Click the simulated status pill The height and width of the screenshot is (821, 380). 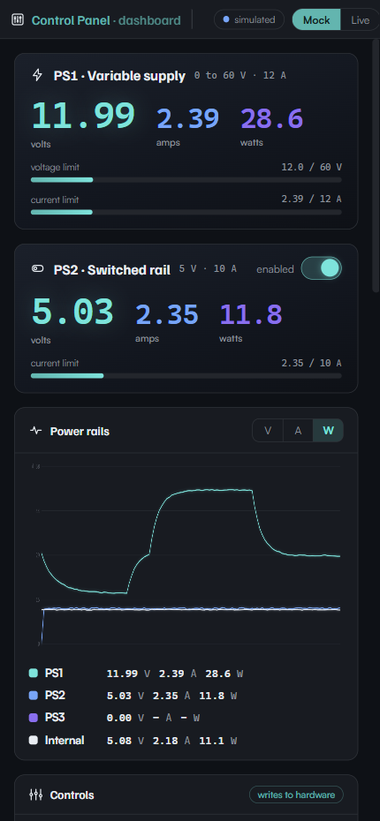coord(249,20)
